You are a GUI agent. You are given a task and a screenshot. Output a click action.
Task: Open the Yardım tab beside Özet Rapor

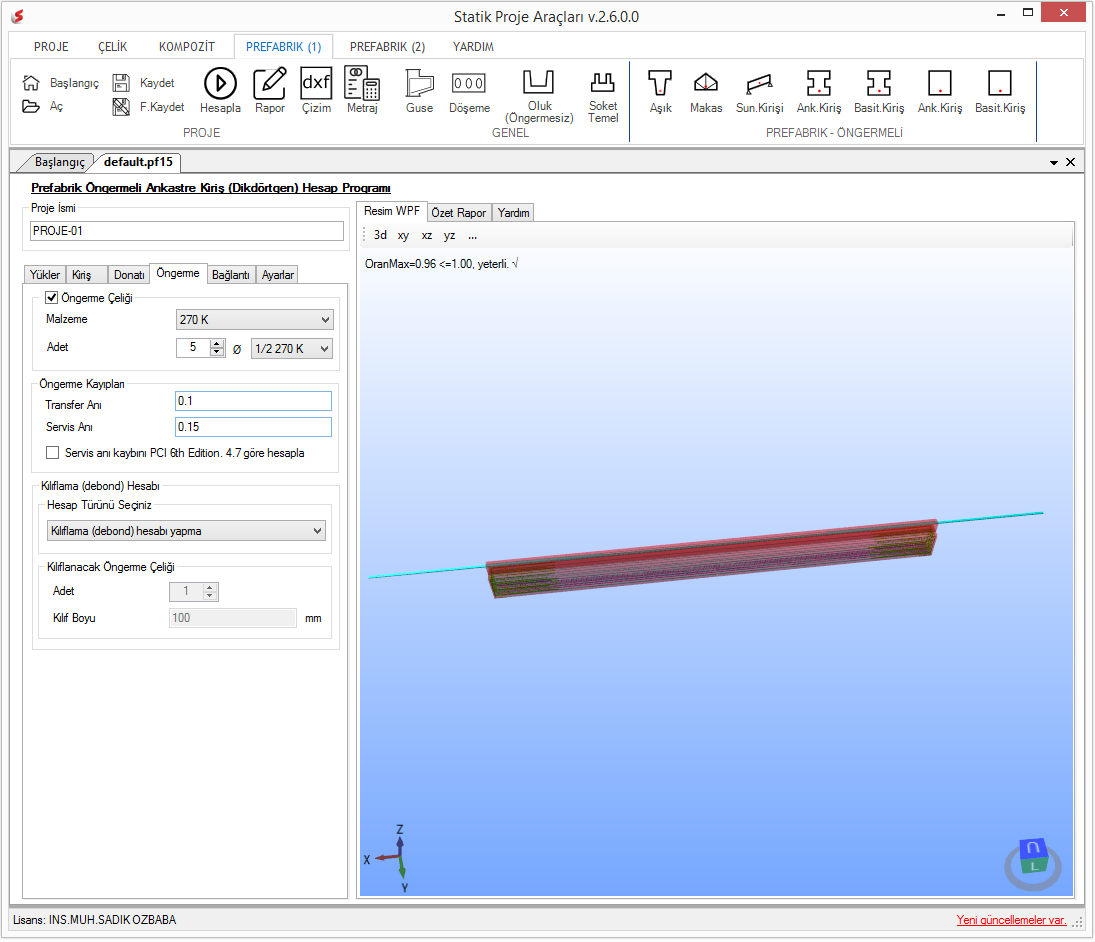coord(513,213)
